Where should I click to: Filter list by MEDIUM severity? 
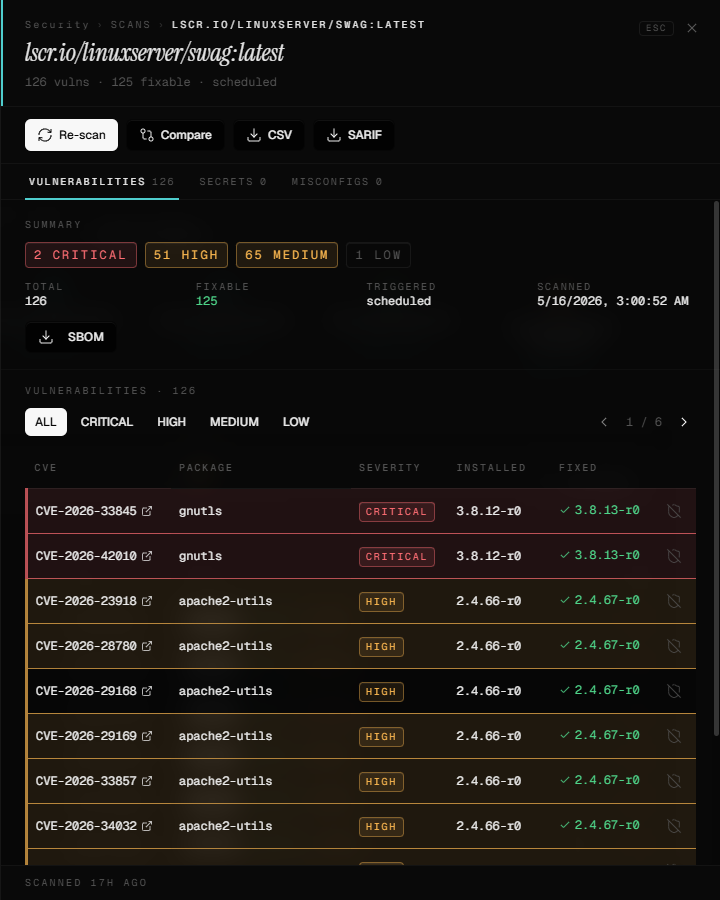coord(234,422)
